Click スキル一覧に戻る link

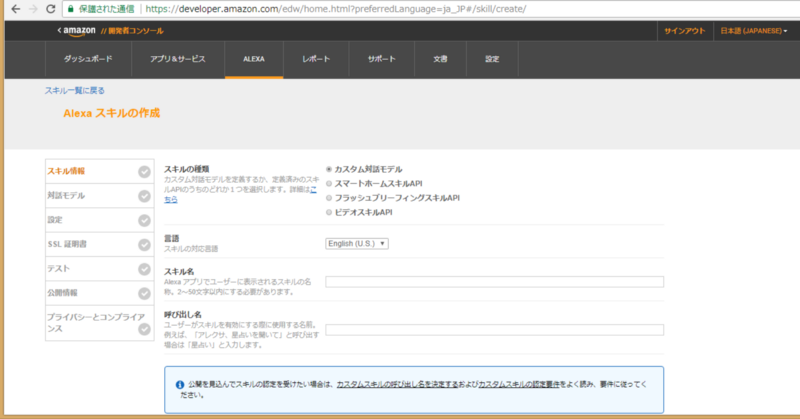coord(75,90)
